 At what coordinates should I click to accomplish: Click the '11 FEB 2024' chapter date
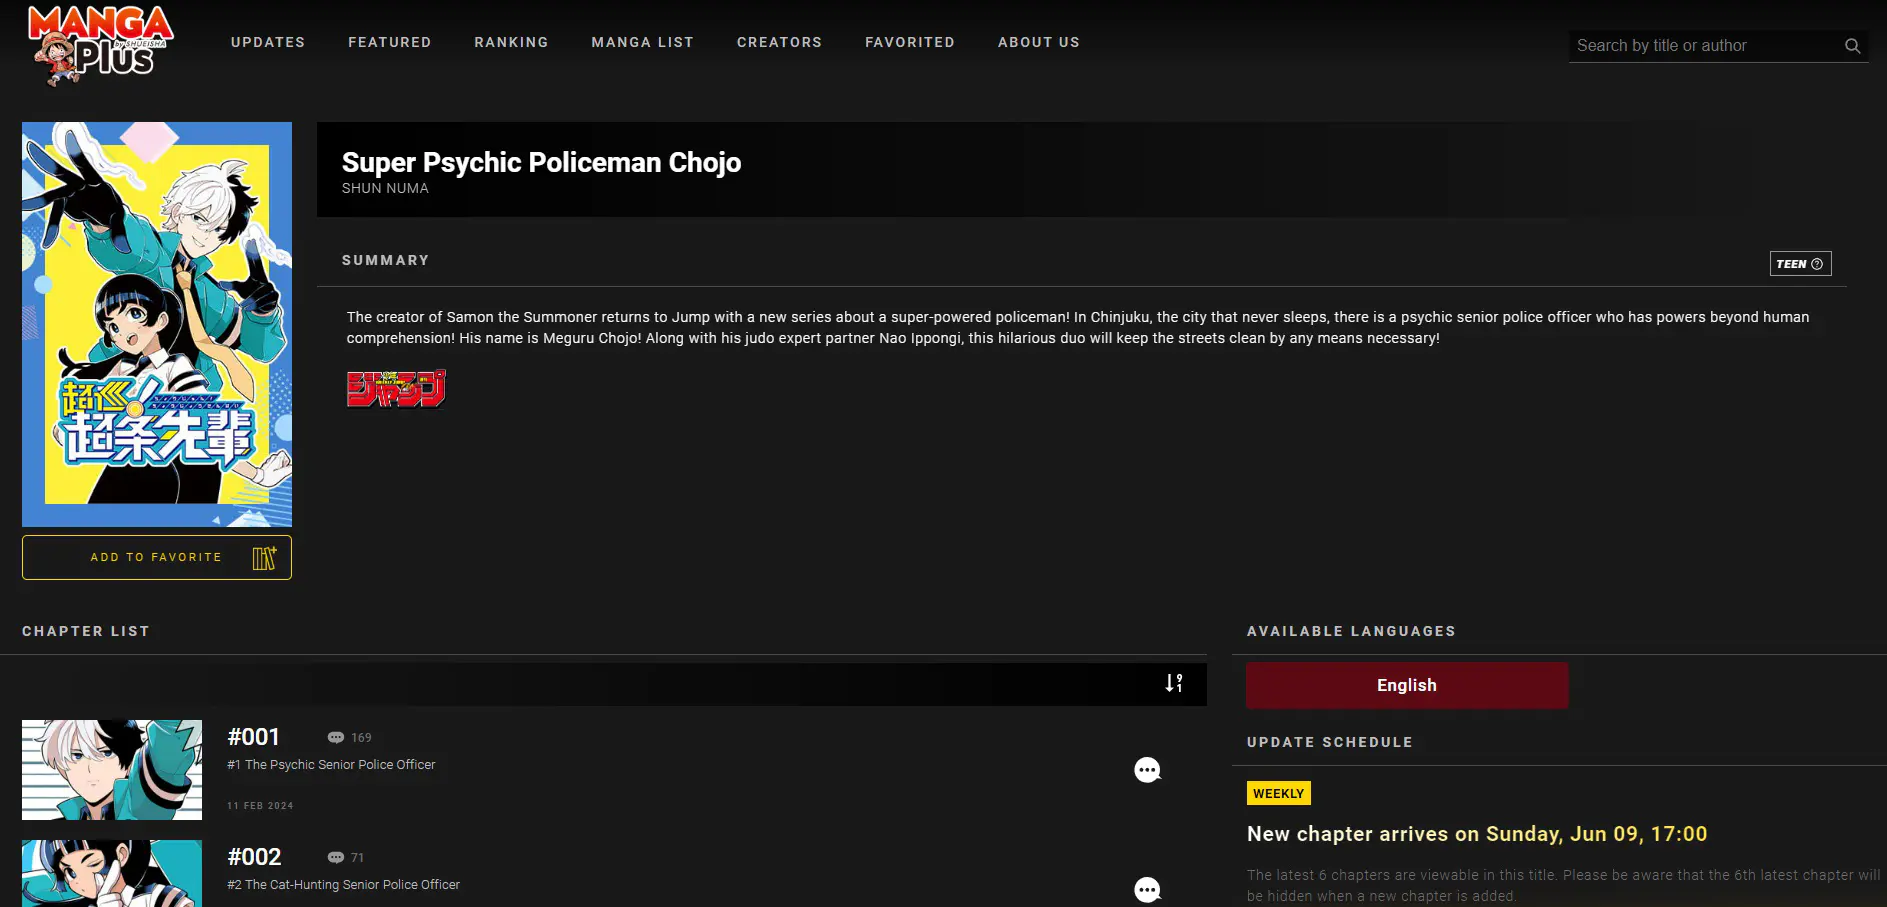click(x=260, y=806)
